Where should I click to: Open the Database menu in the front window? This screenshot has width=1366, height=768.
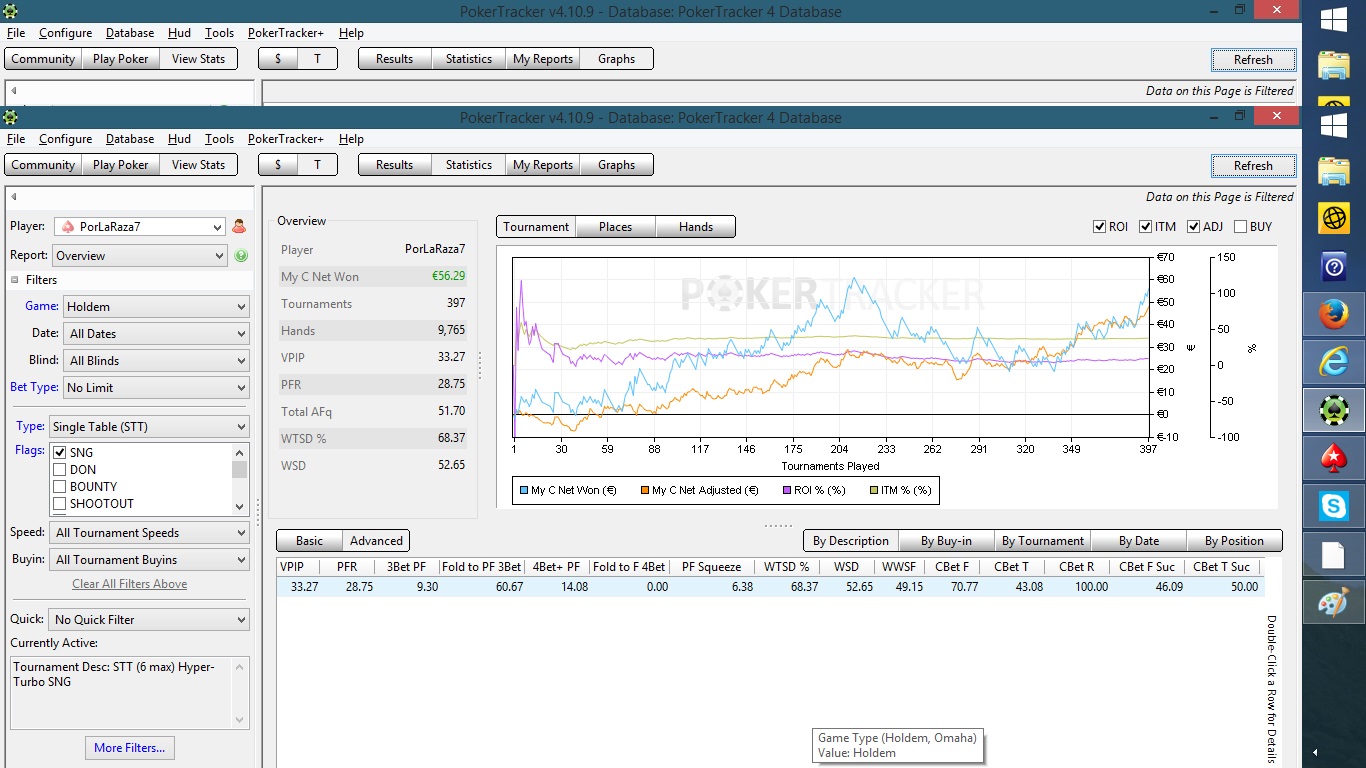(x=130, y=139)
